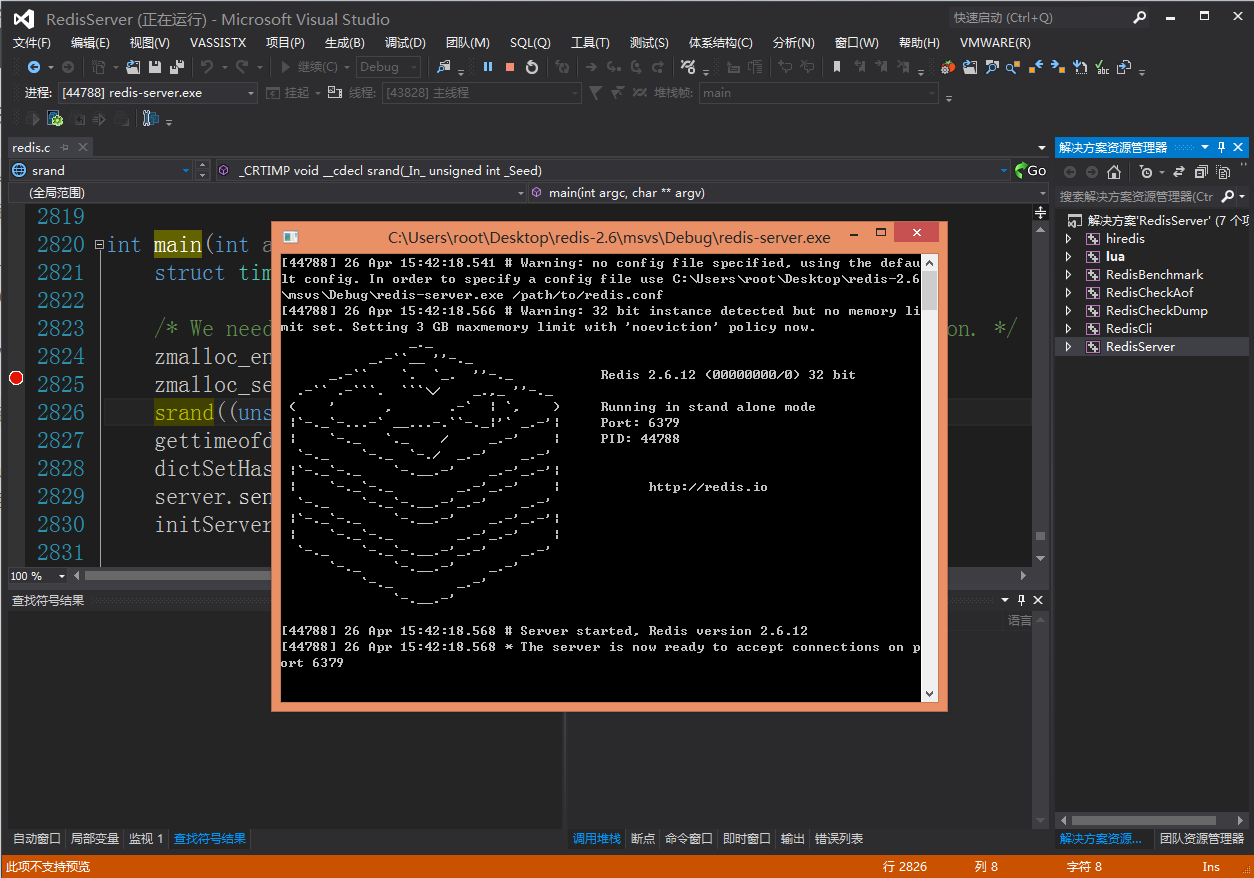1254x878 pixels.
Task: Toggle the breakpoint on line 2825
Action: tap(15, 377)
